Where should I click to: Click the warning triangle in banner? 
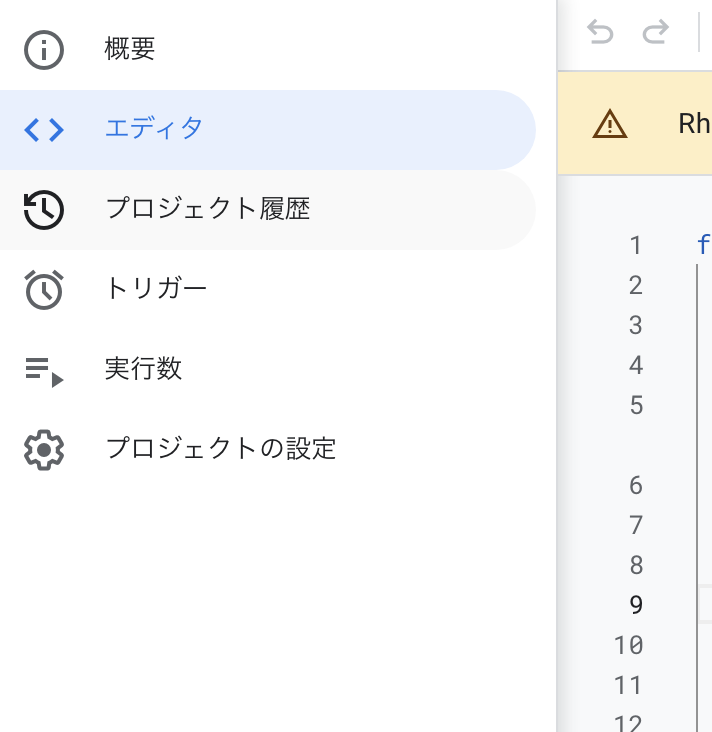click(x=609, y=124)
